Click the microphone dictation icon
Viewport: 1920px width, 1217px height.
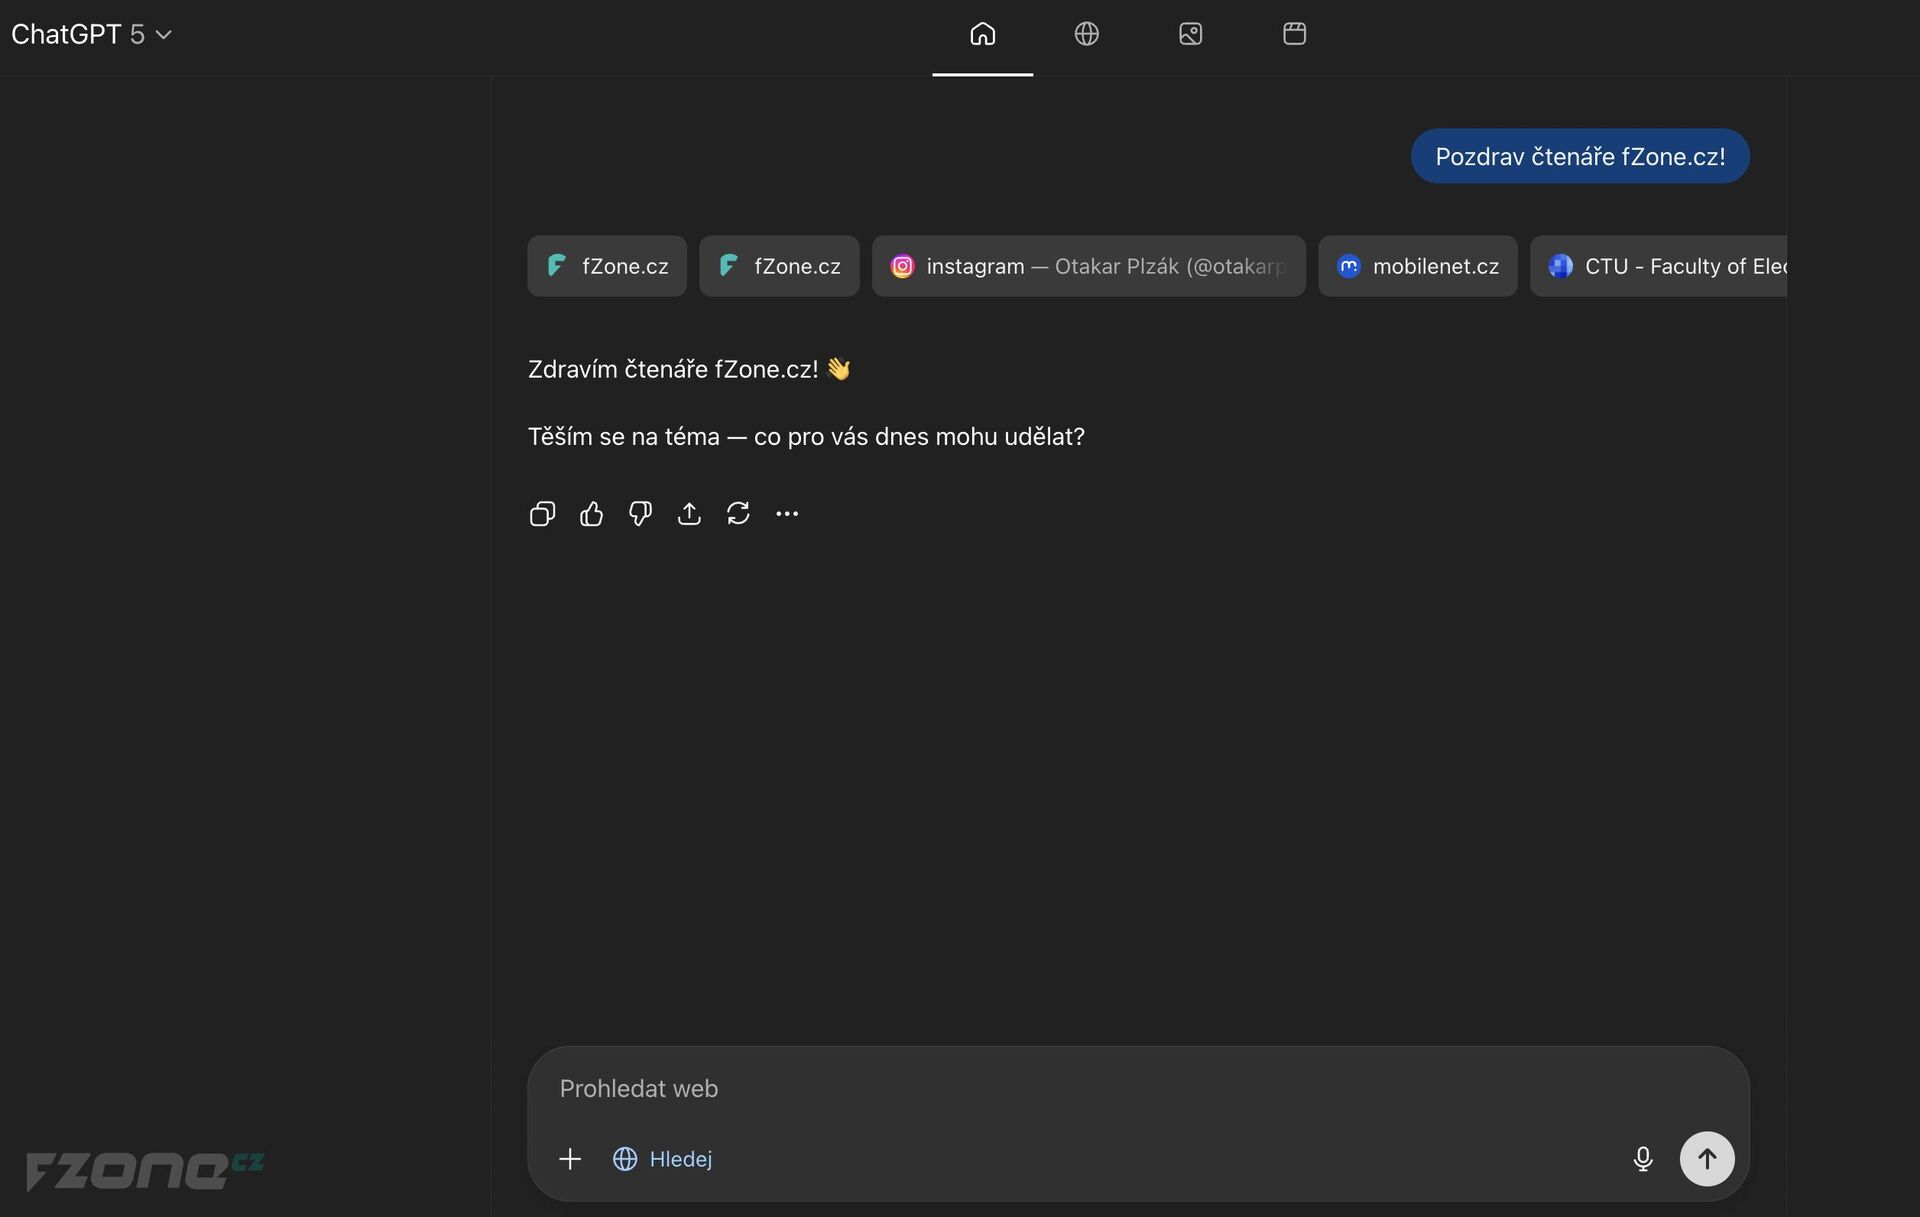(1642, 1159)
